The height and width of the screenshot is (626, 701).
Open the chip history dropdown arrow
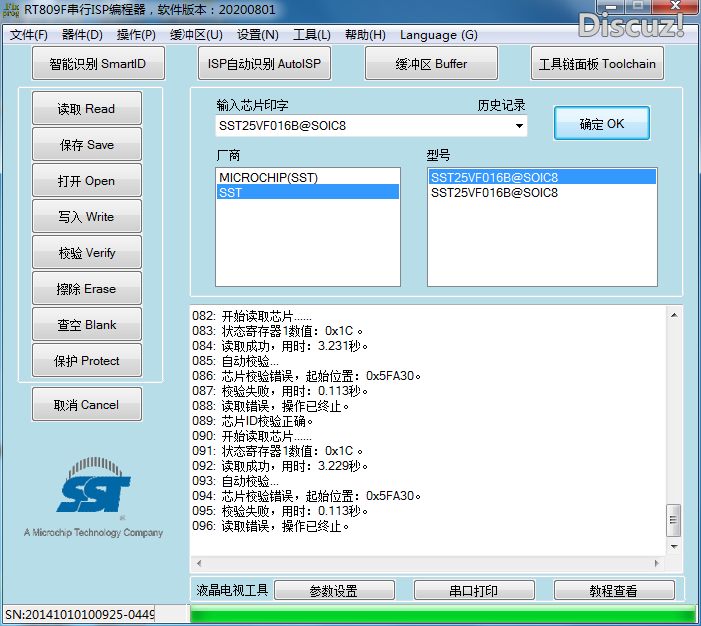point(519,126)
